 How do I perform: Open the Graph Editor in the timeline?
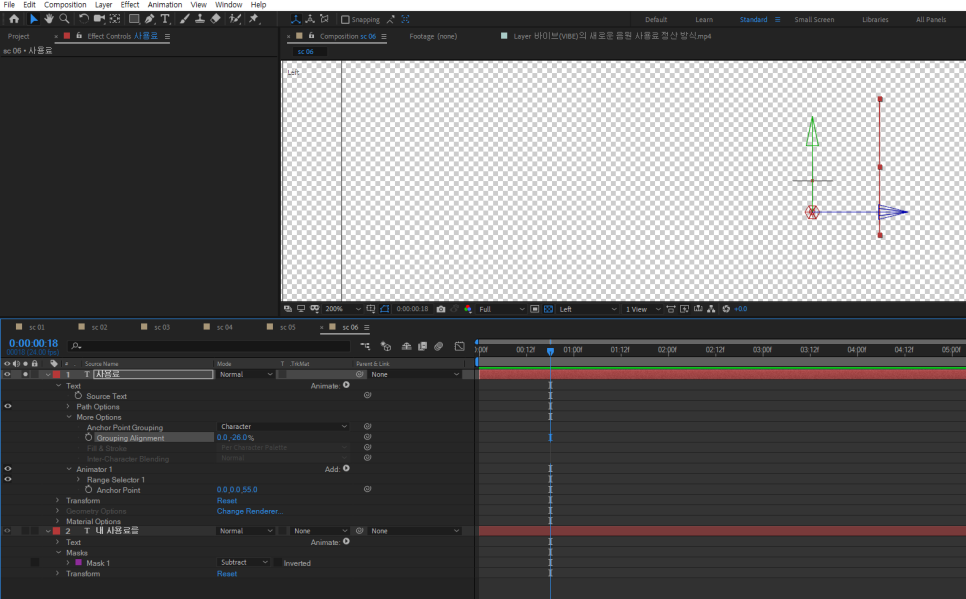pos(460,346)
